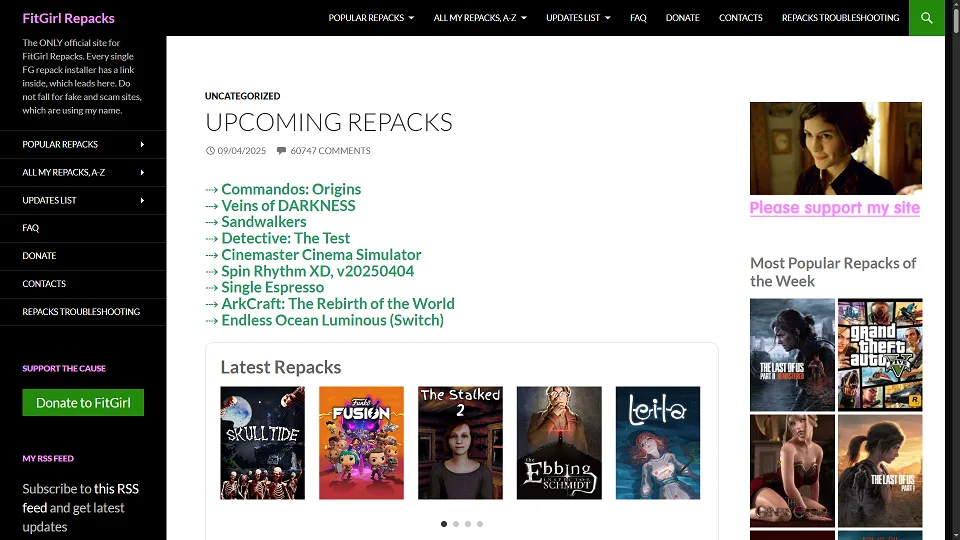The width and height of the screenshot is (960, 540).
Task: Open The Last of Us Part II cover
Action: [x=792, y=355]
